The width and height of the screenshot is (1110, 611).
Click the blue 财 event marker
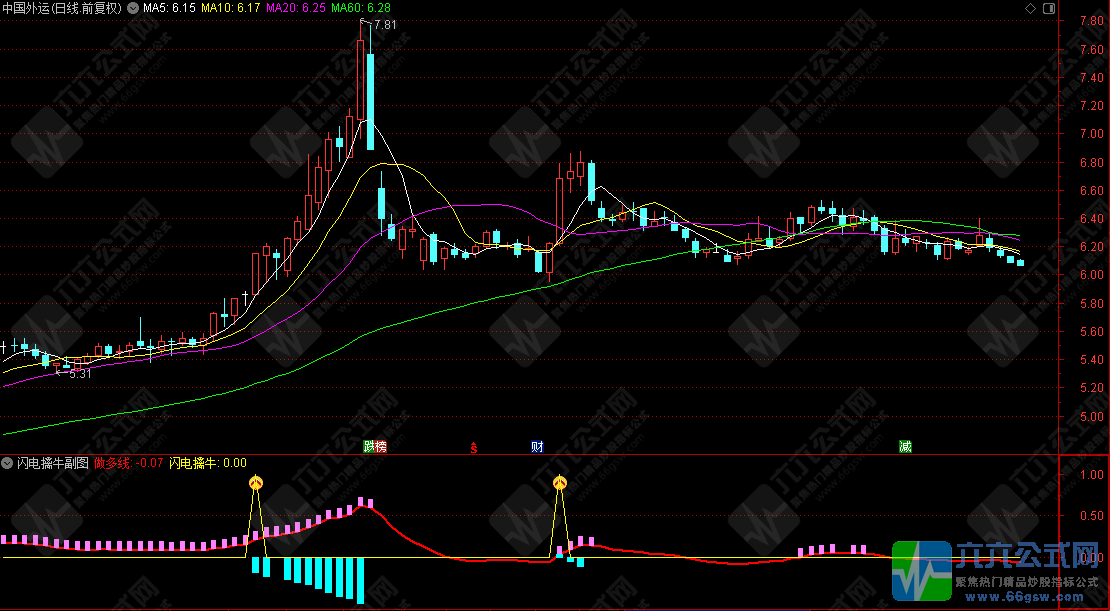tap(537, 446)
